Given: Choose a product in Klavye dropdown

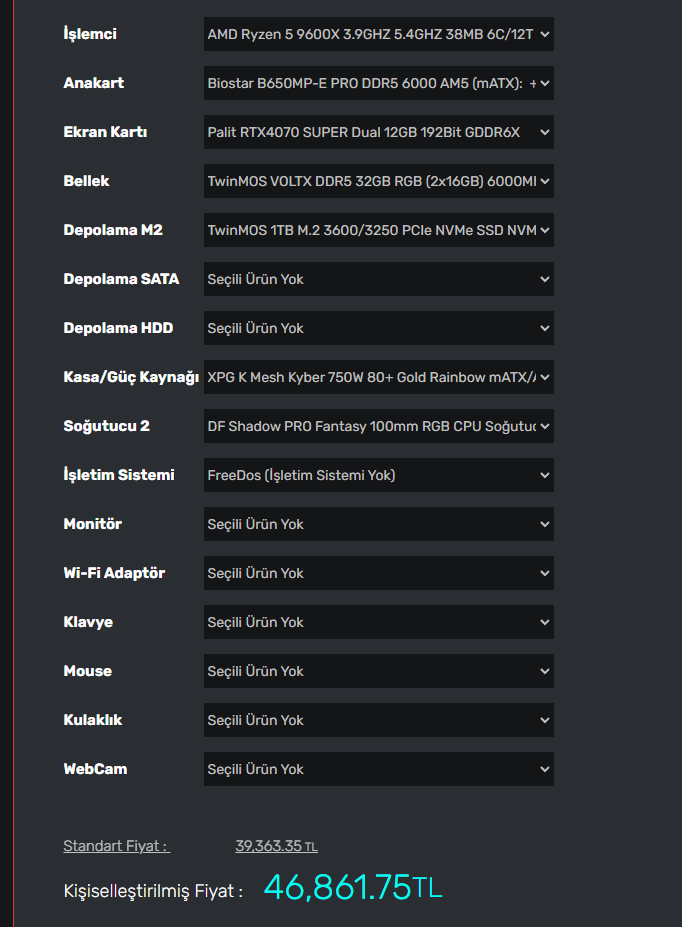Looking at the screenshot, I should (x=378, y=622).
